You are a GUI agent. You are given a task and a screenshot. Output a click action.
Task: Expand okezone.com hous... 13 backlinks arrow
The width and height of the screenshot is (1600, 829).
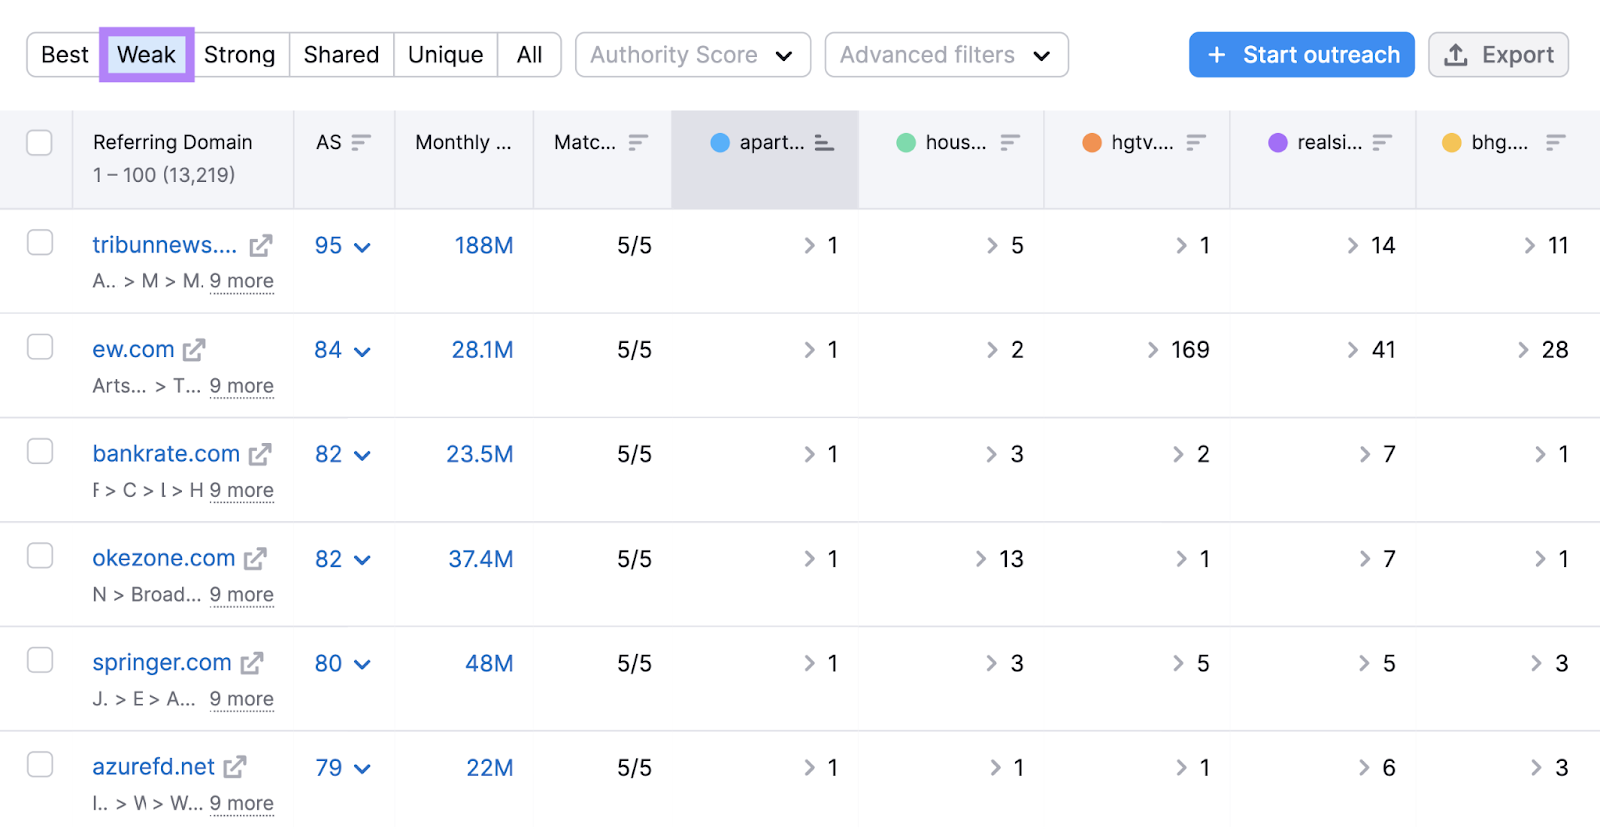[x=982, y=559]
